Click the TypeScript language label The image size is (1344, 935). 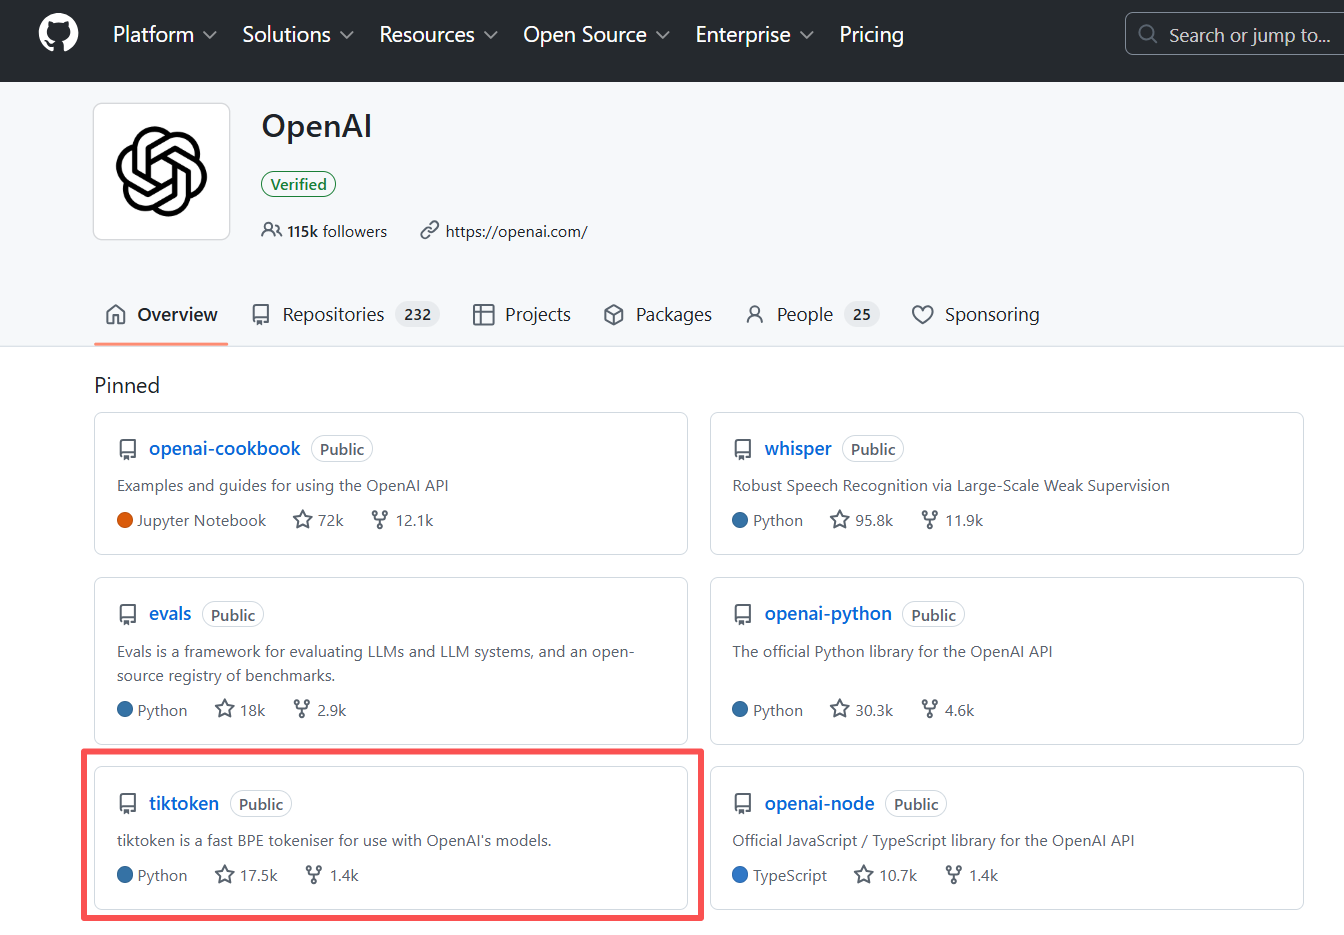click(790, 875)
